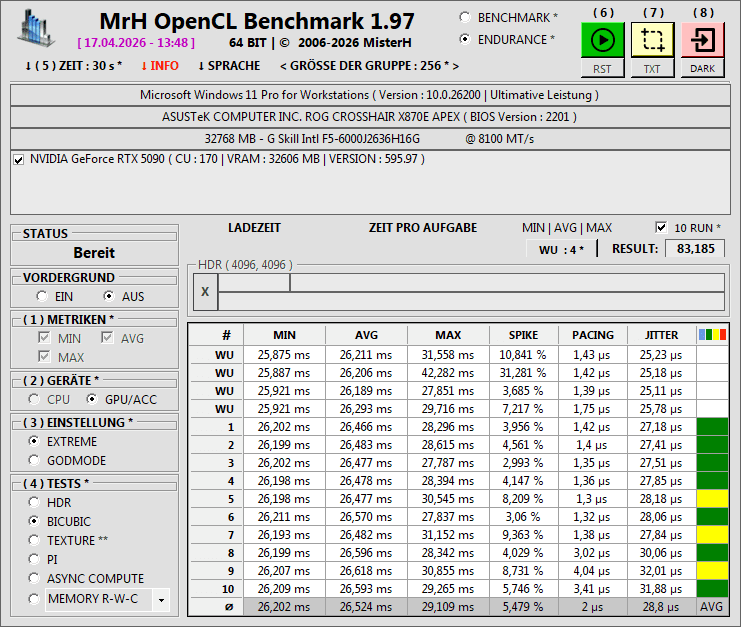Change the GRÖSSE DER GRUPPE 256 value
Screen dimensions: 741x627
(x=370, y=66)
